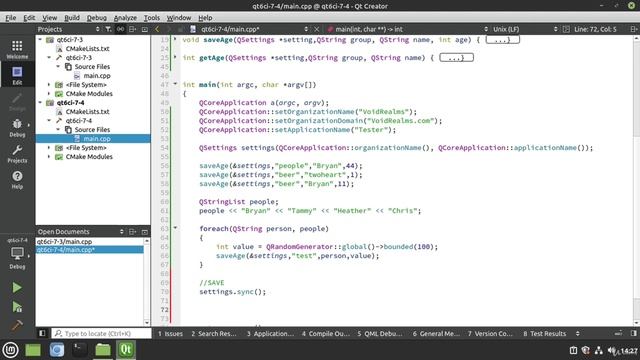Screen dimensions: 640x360
Task: Click the Qt Creator taskbar icon
Action: 126,350
